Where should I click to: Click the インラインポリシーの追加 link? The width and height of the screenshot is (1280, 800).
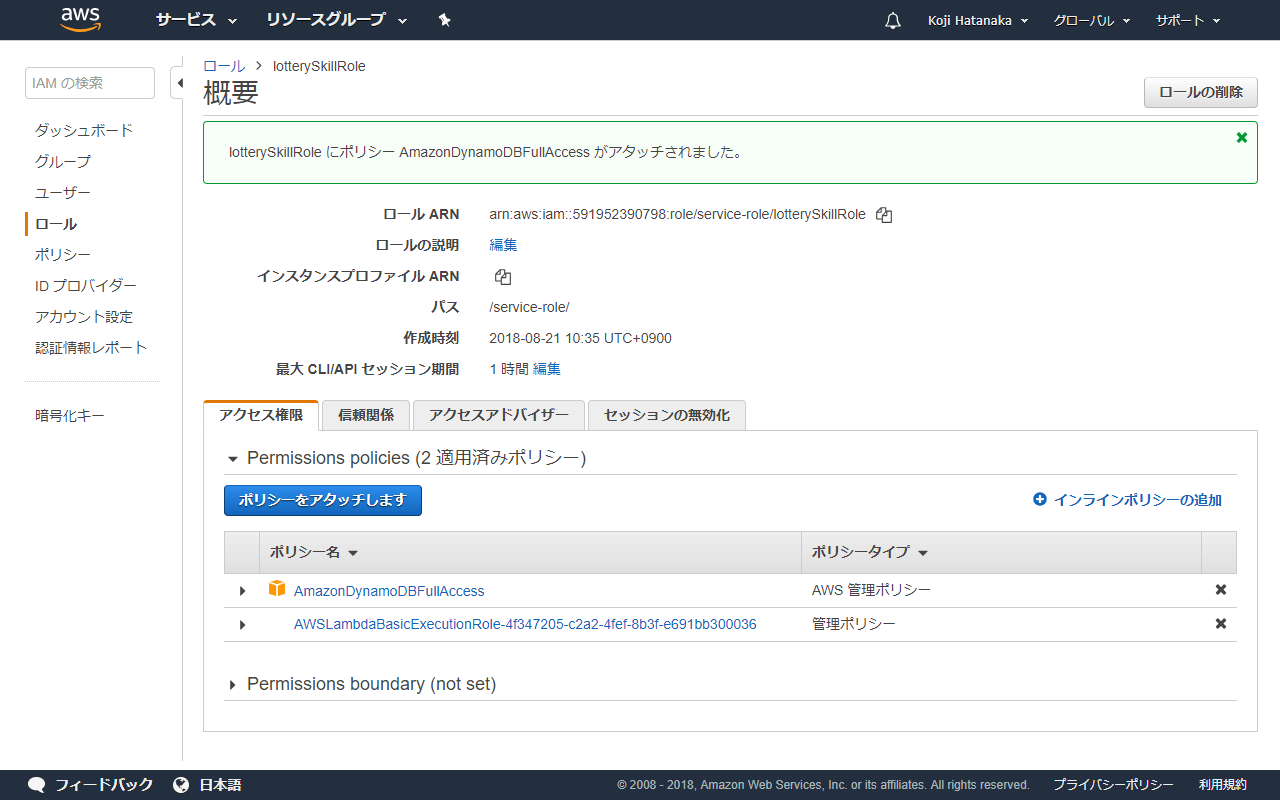point(1138,500)
